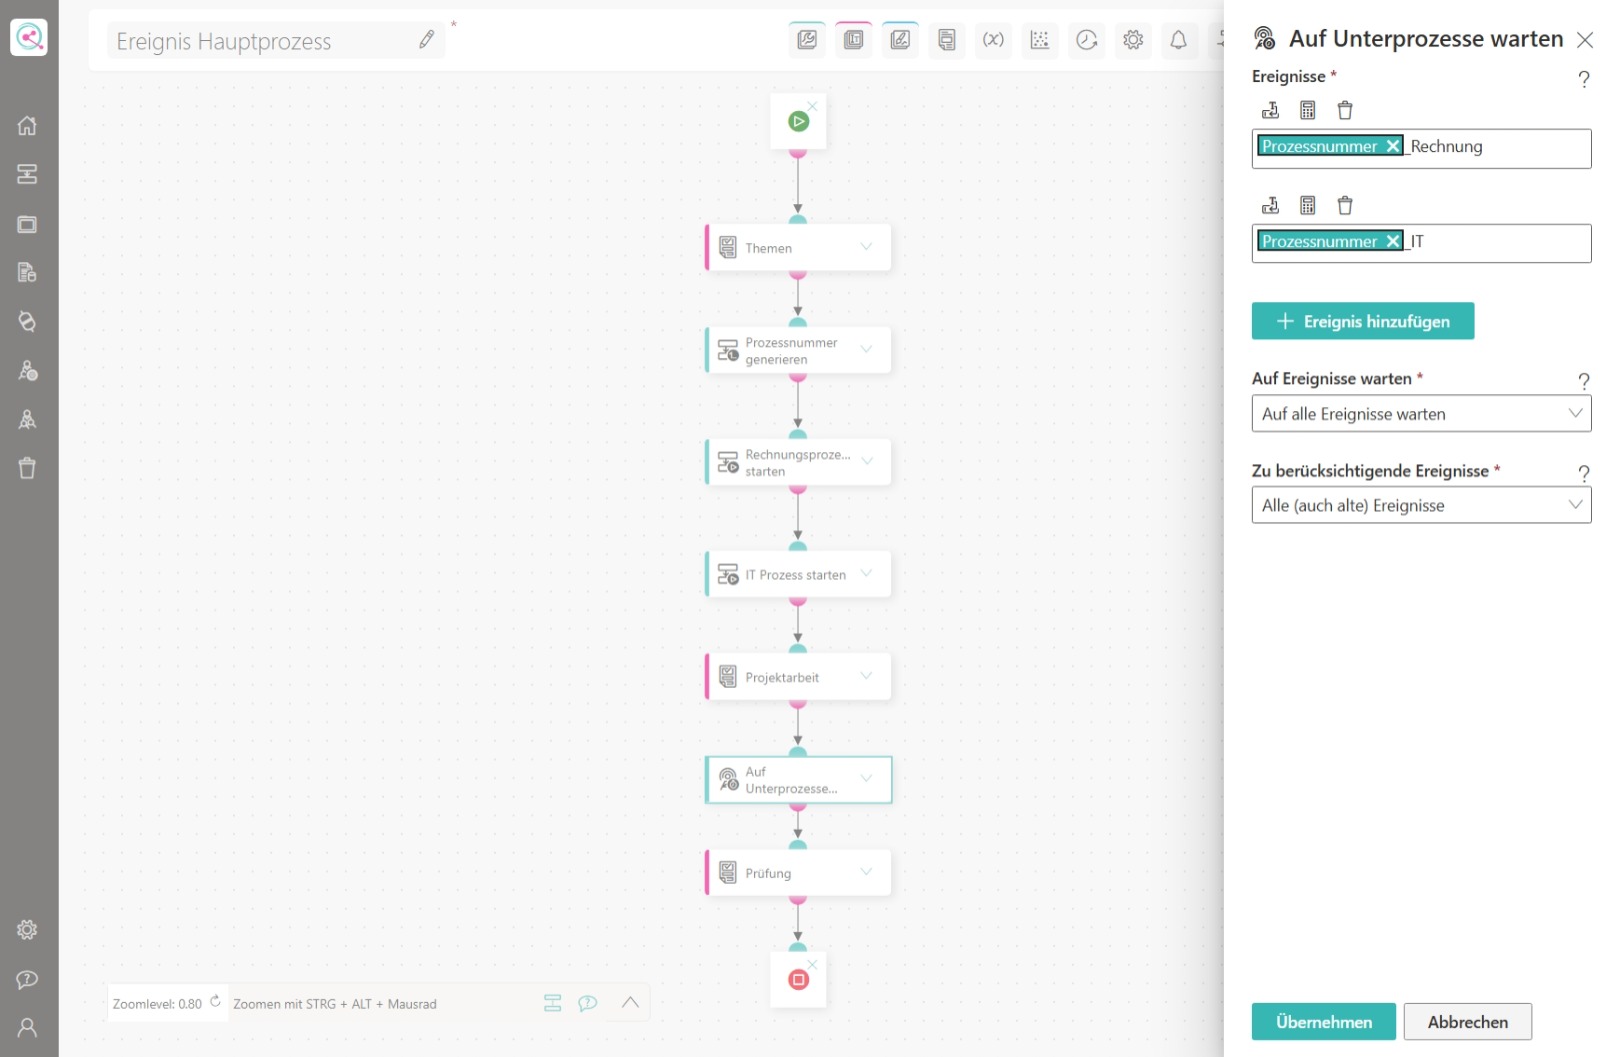Screen dimensions: 1620x1057
Task: Insert variable icon above Rechnung event
Action: 1271,110
